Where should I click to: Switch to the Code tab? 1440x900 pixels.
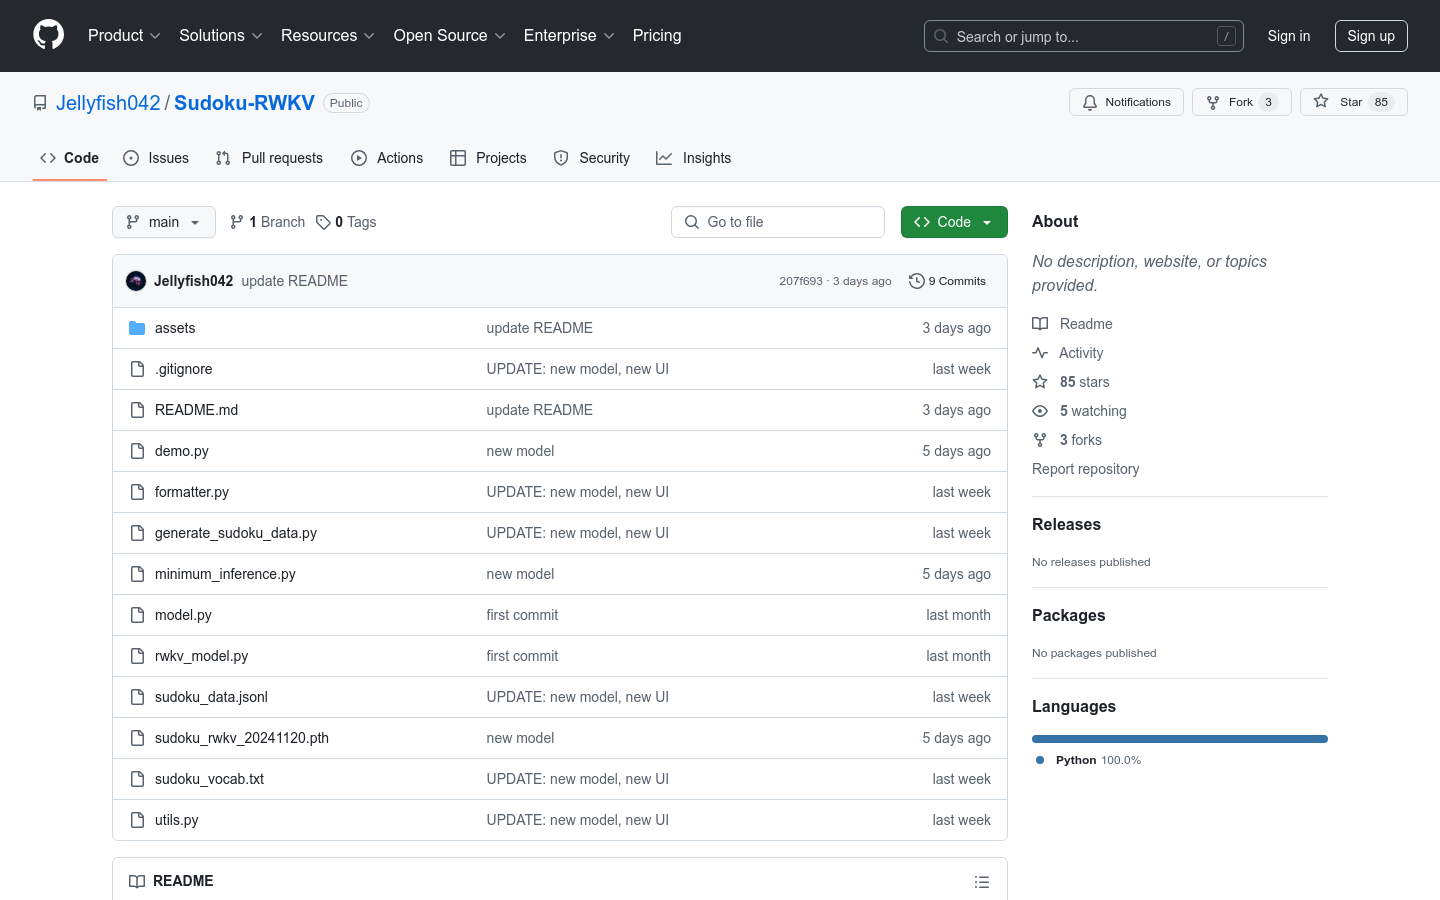coord(70,158)
